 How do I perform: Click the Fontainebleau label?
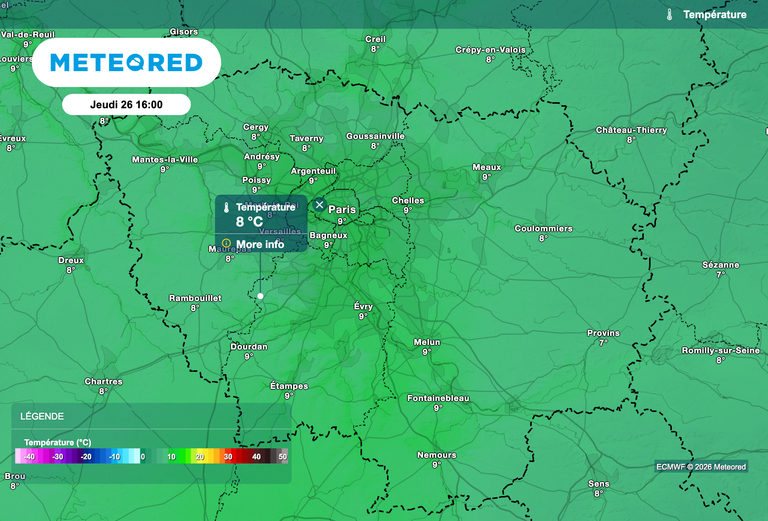pyautogui.click(x=438, y=398)
